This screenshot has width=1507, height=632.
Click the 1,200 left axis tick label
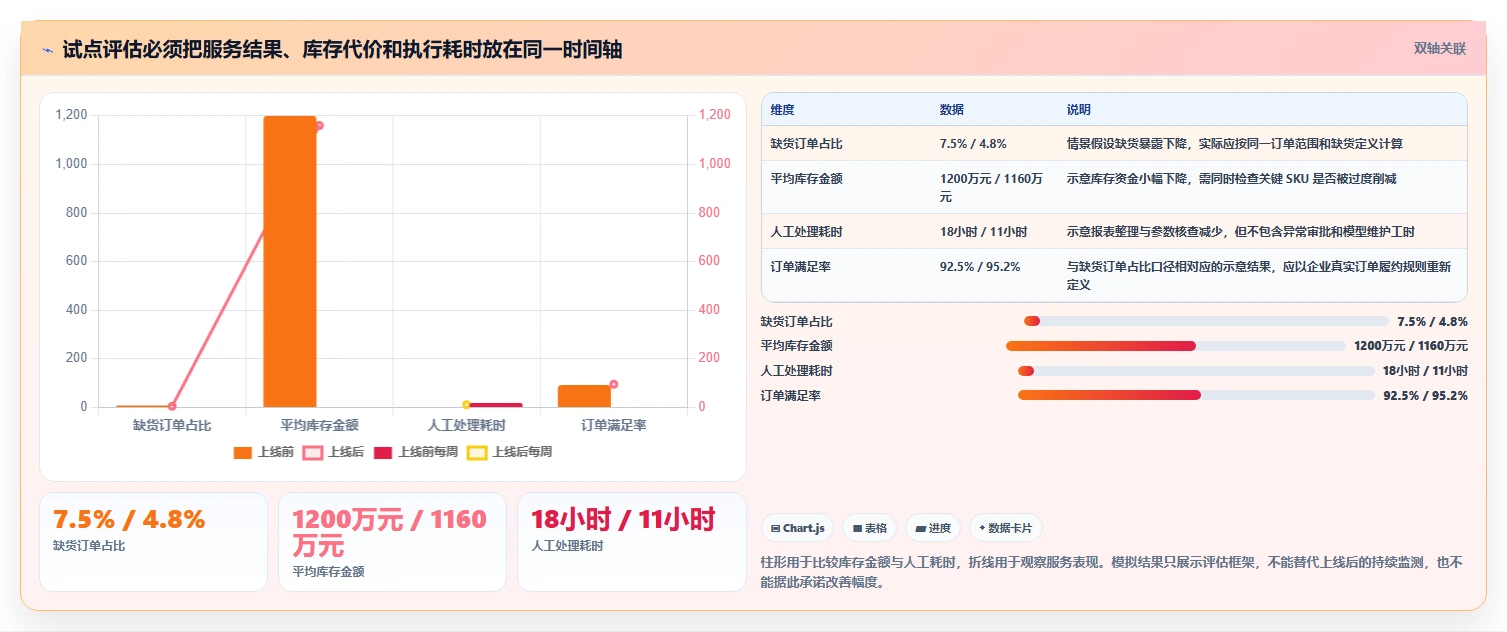pos(71,115)
